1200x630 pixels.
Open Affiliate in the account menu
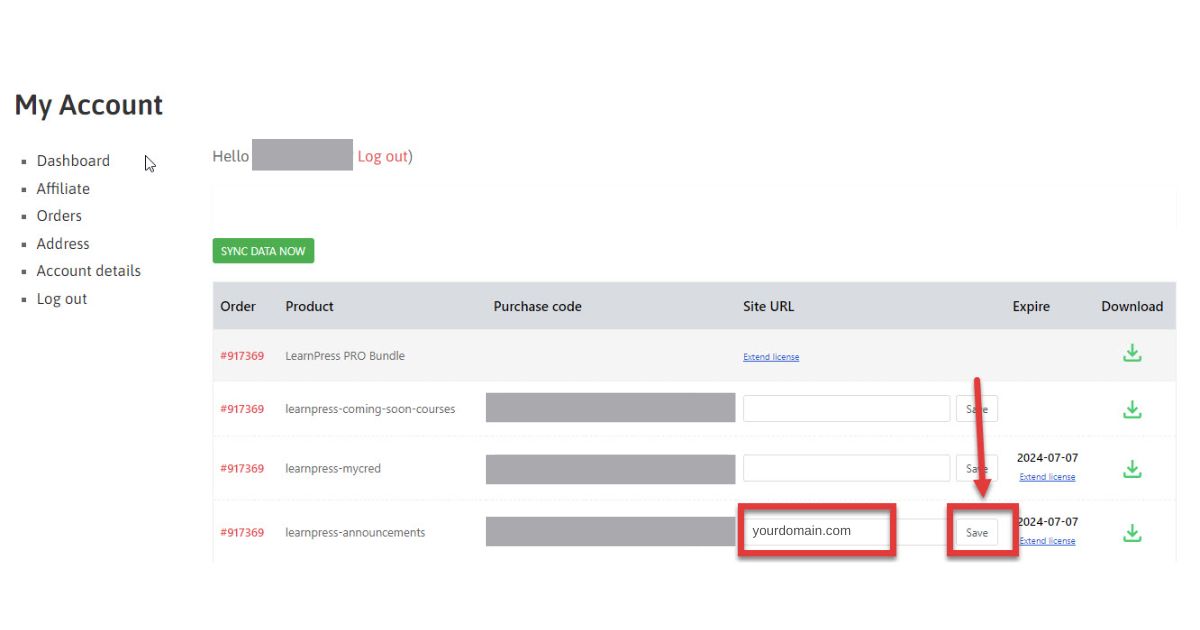pyautogui.click(x=63, y=188)
